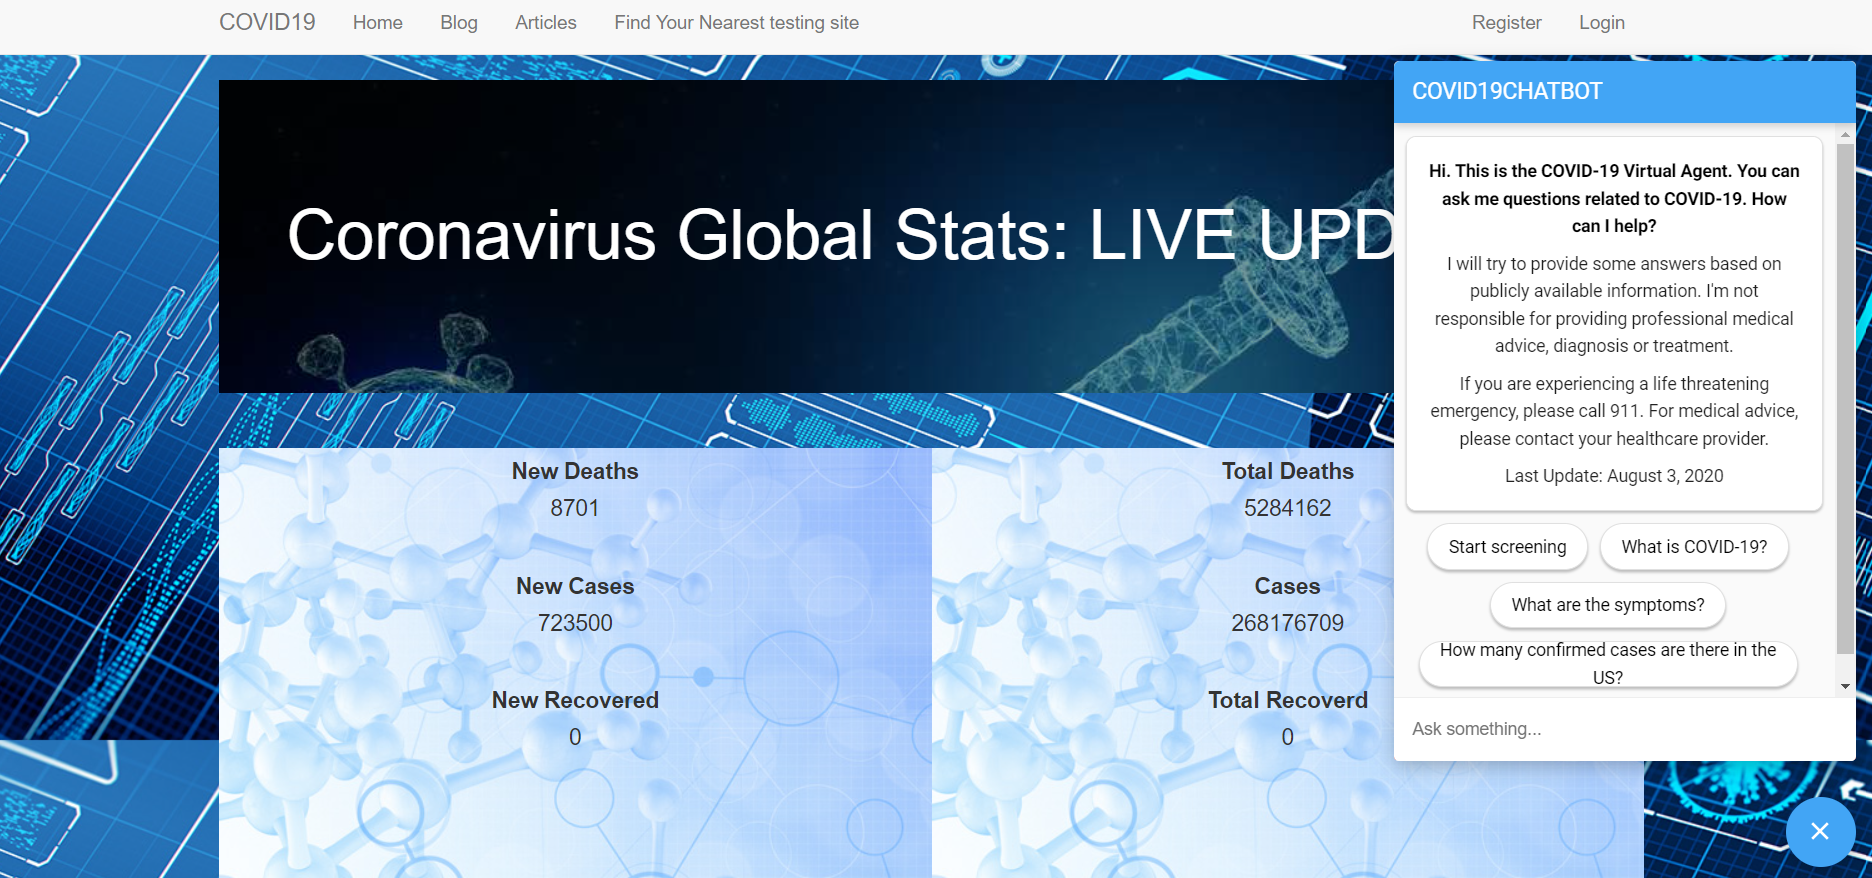
Task: Click the 'Last Update: August 3, 2020' text
Action: (x=1614, y=476)
